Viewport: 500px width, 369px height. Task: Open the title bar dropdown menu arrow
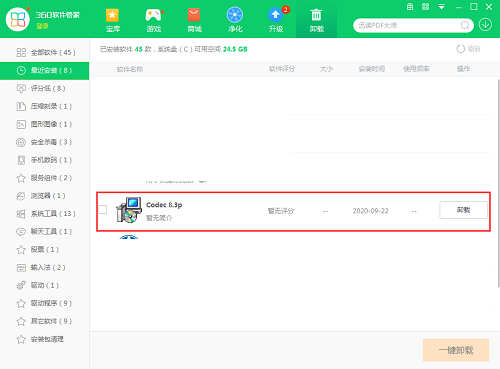[442, 7]
